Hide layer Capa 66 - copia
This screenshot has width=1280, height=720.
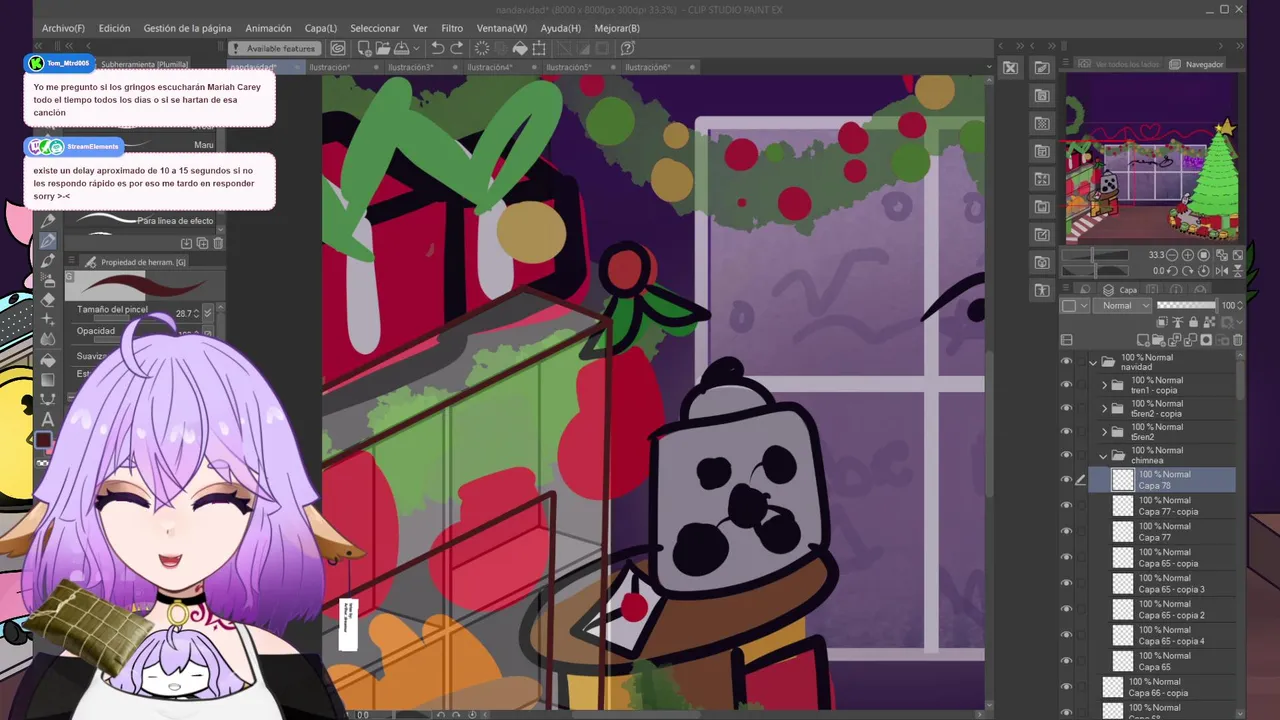pos(1066,687)
